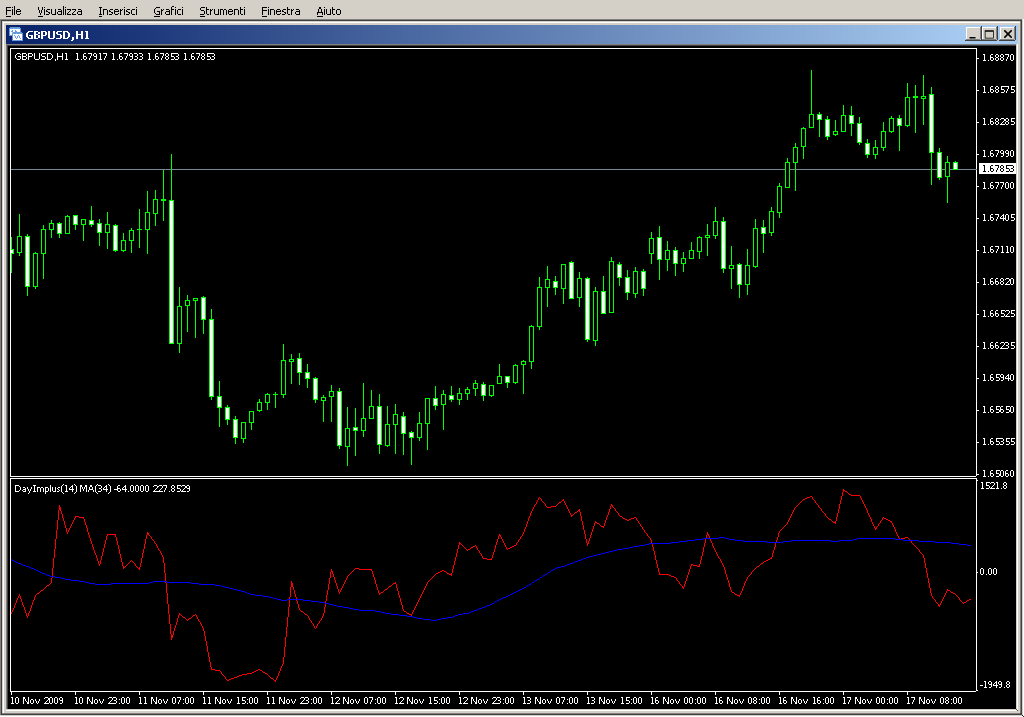This screenshot has width=1024, height=717.
Task: Click the GBPUSD,H1 title bar text
Action: point(57,35)
